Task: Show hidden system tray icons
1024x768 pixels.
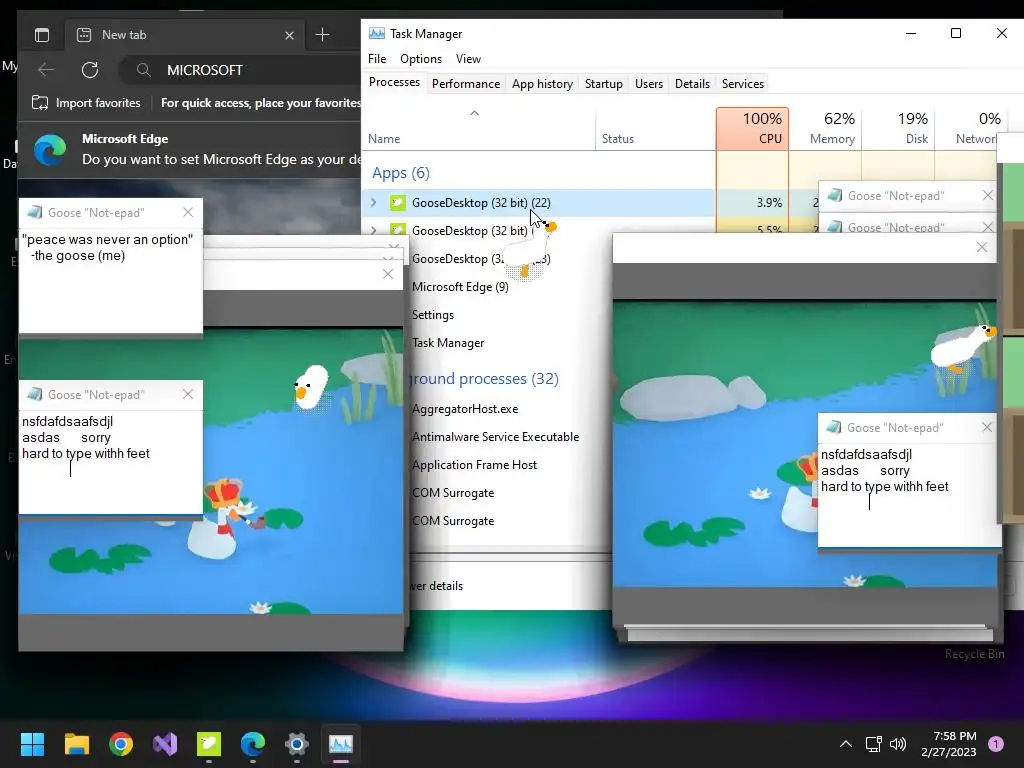Action: click(846, 744)
